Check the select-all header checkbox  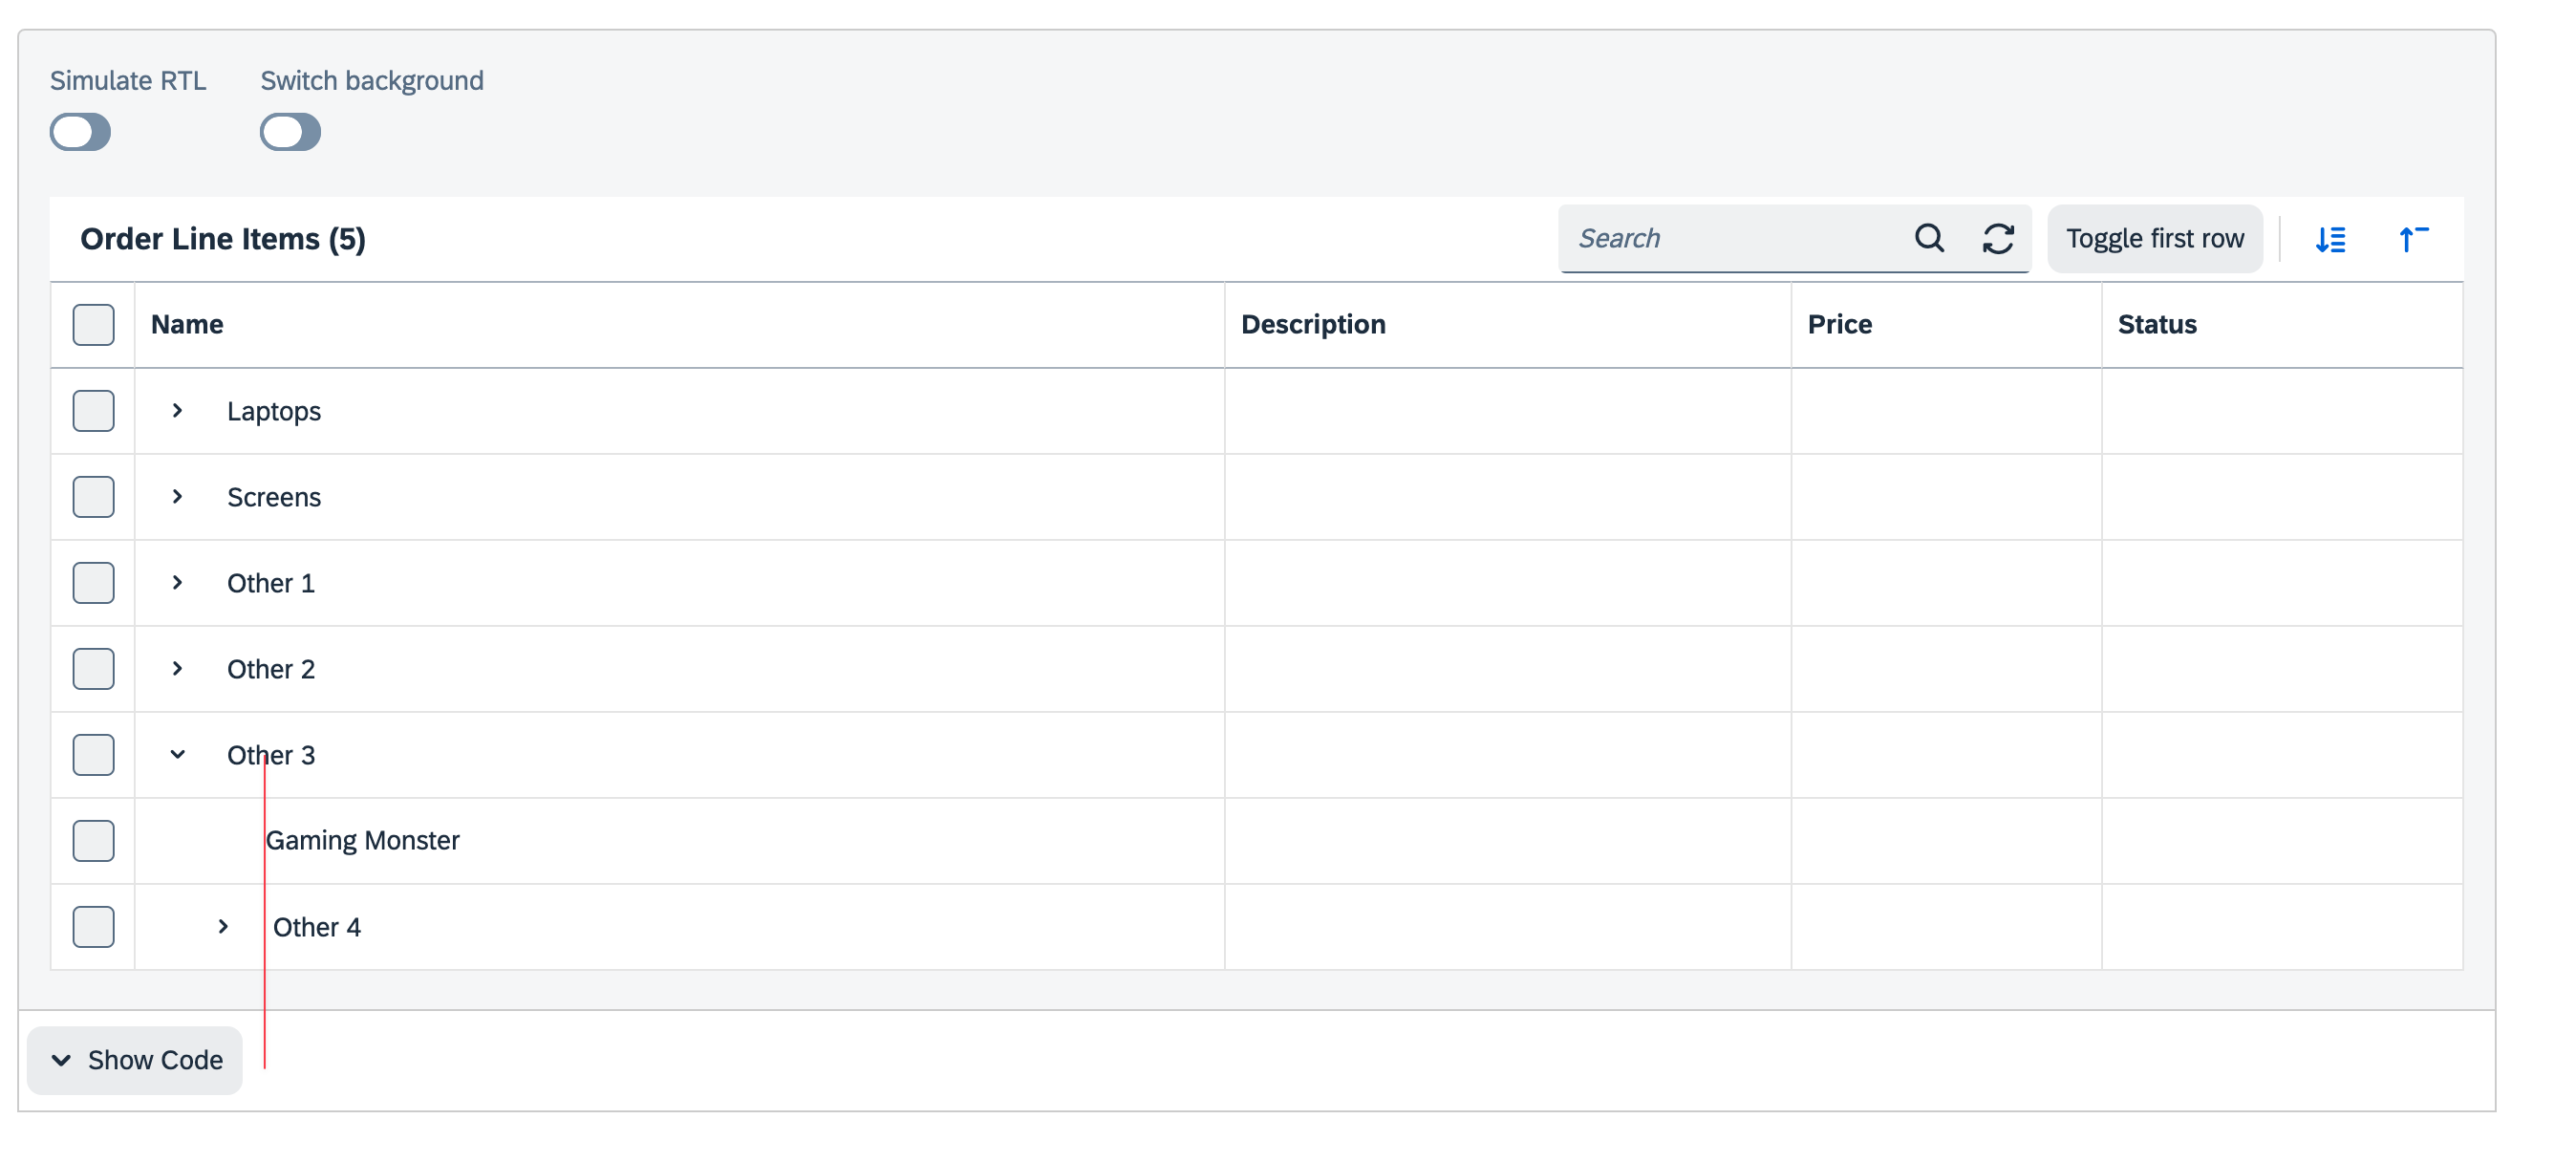pyautogui.click(x=93, y=325)
